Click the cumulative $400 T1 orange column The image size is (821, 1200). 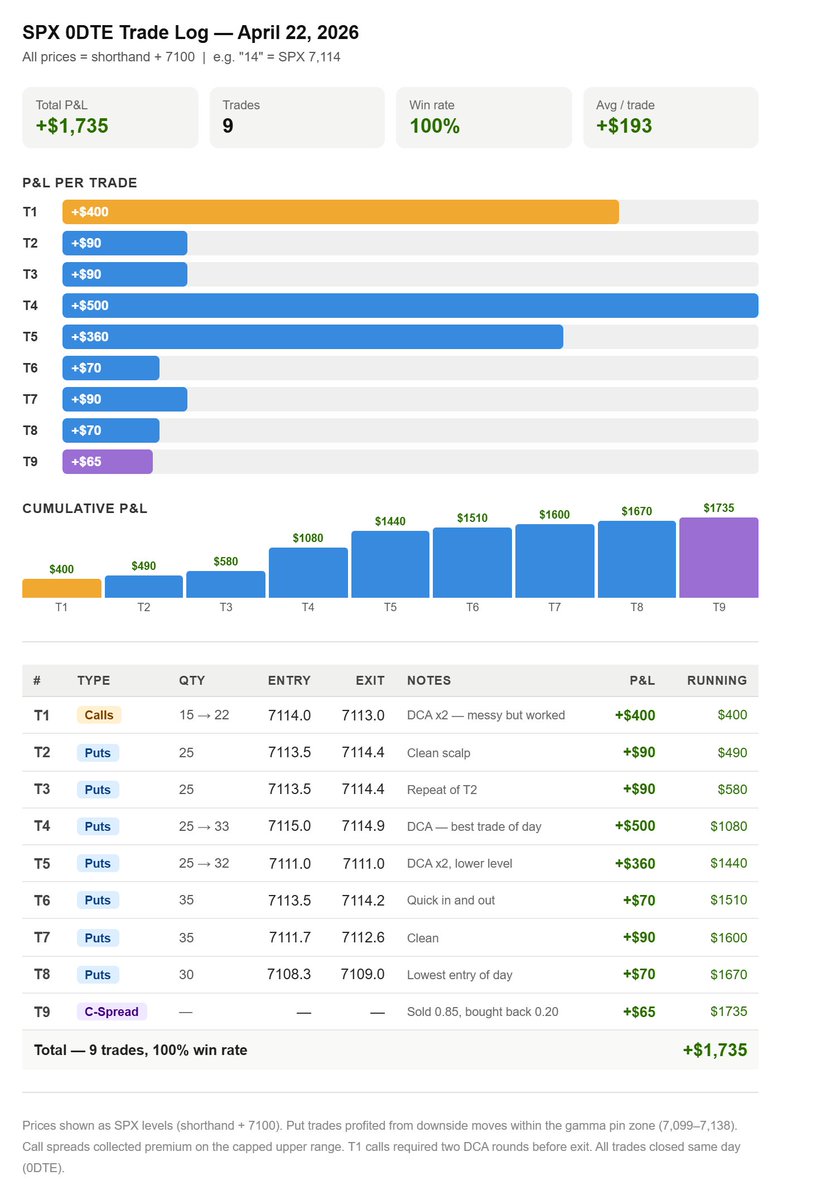point(62,588)
